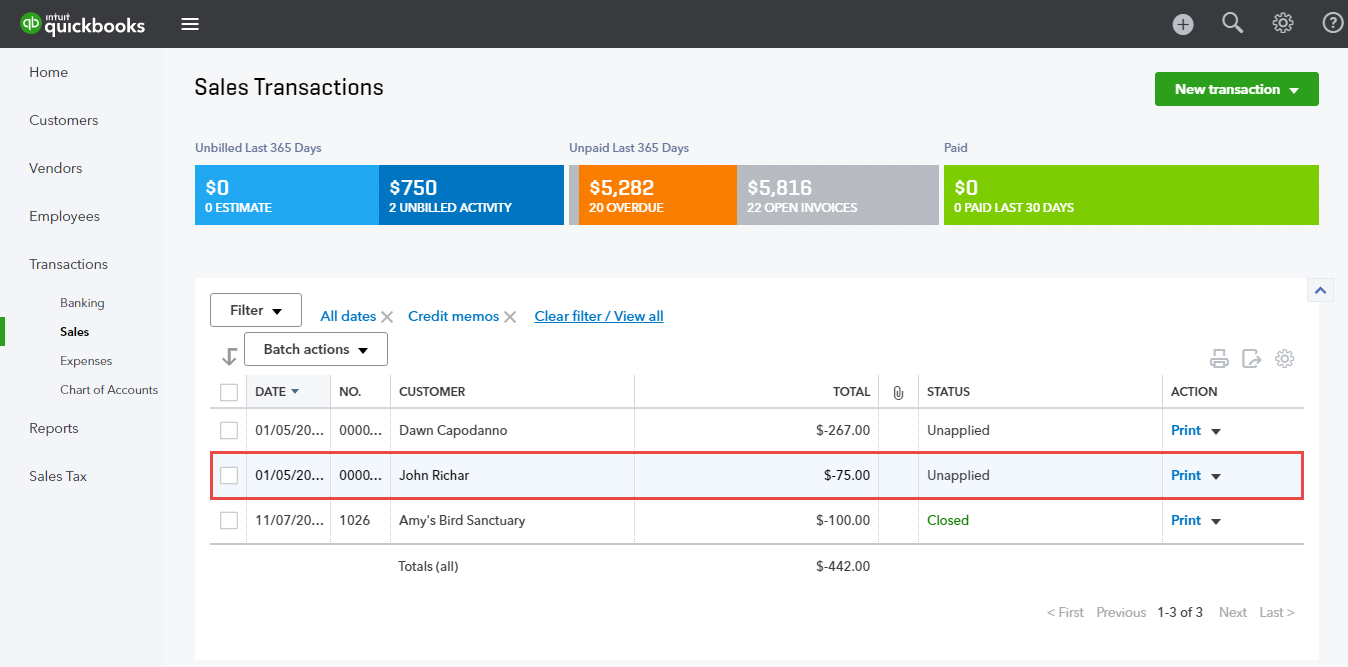Click the $-75.00 total cell
Image resolution: width=1348 pixels, height=667 pixels.
pyautogui.click(x=847, y=475)
